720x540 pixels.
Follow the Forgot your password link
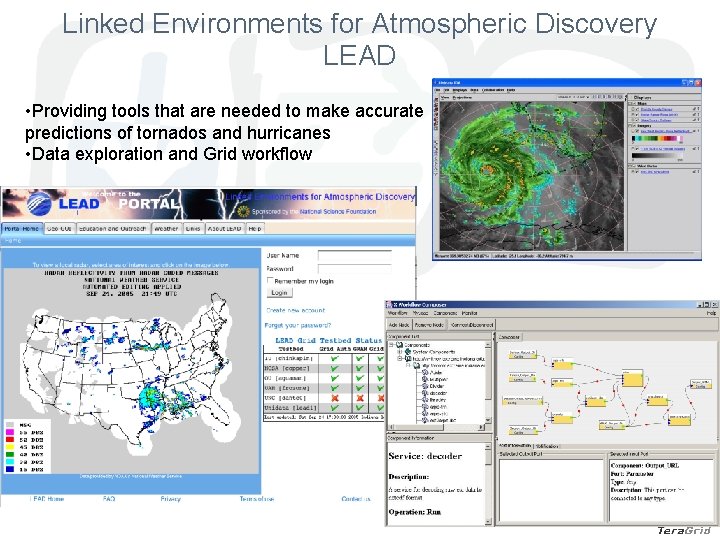(298, 325)
